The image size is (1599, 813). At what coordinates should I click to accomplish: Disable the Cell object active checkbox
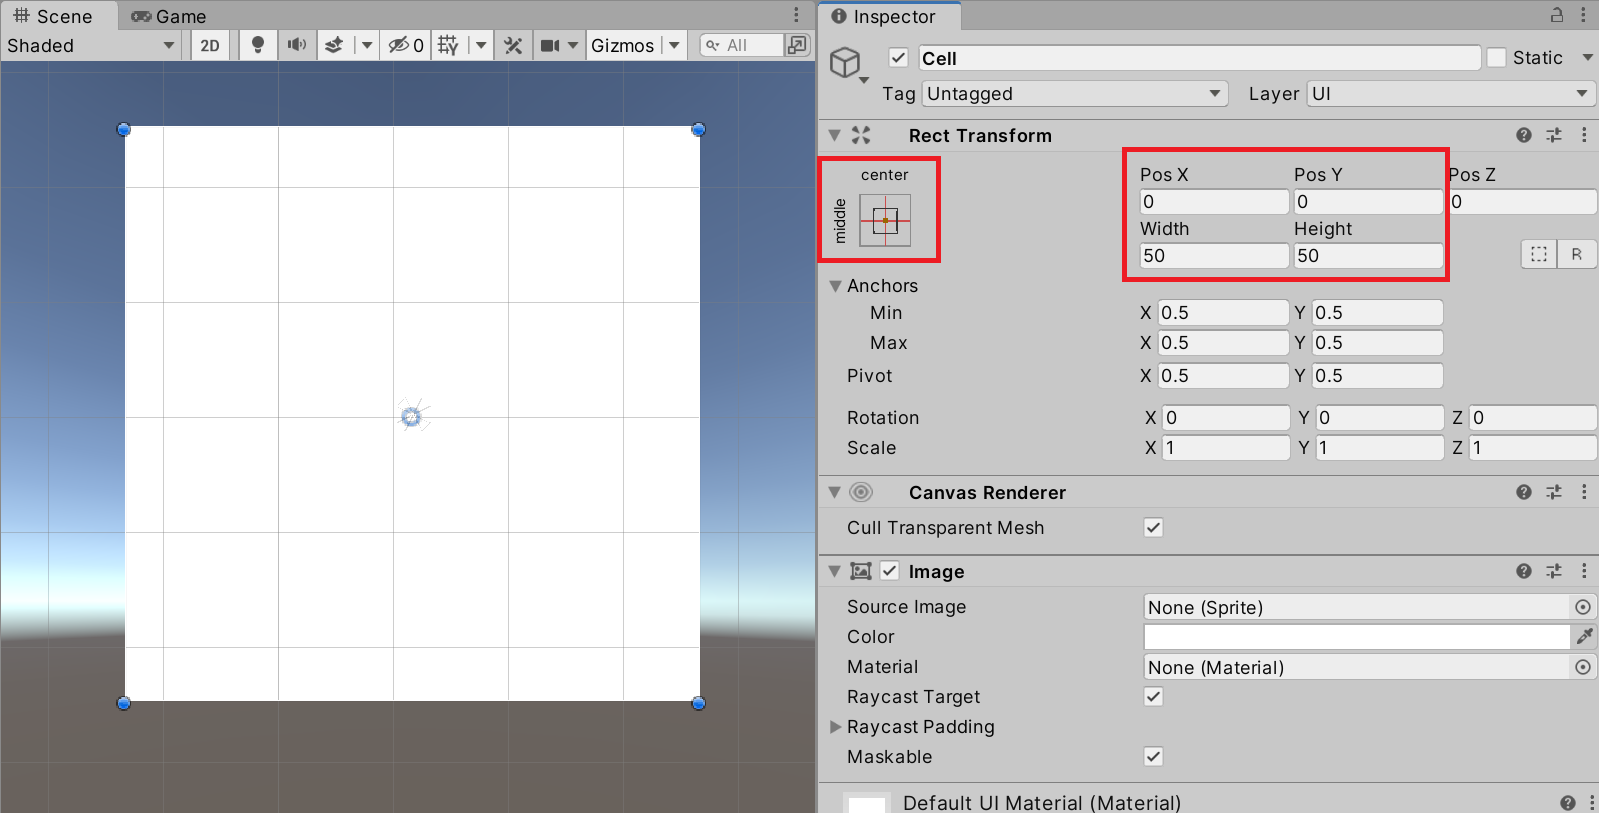pos(898,58)
